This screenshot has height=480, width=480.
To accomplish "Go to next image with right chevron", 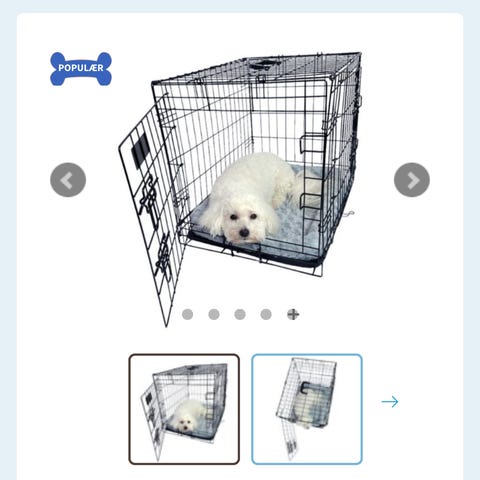I will 412,180.
